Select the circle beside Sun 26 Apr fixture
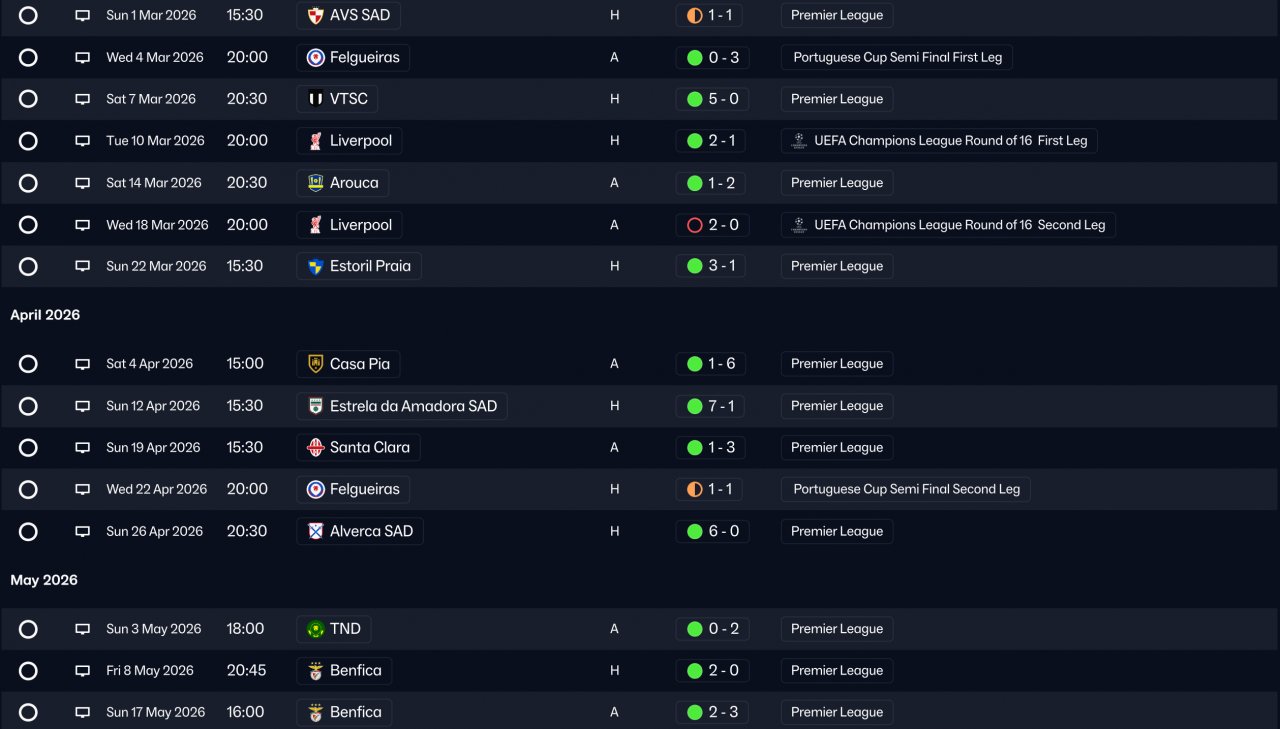This screenshot has height=729, width=1280. point(28,532)
